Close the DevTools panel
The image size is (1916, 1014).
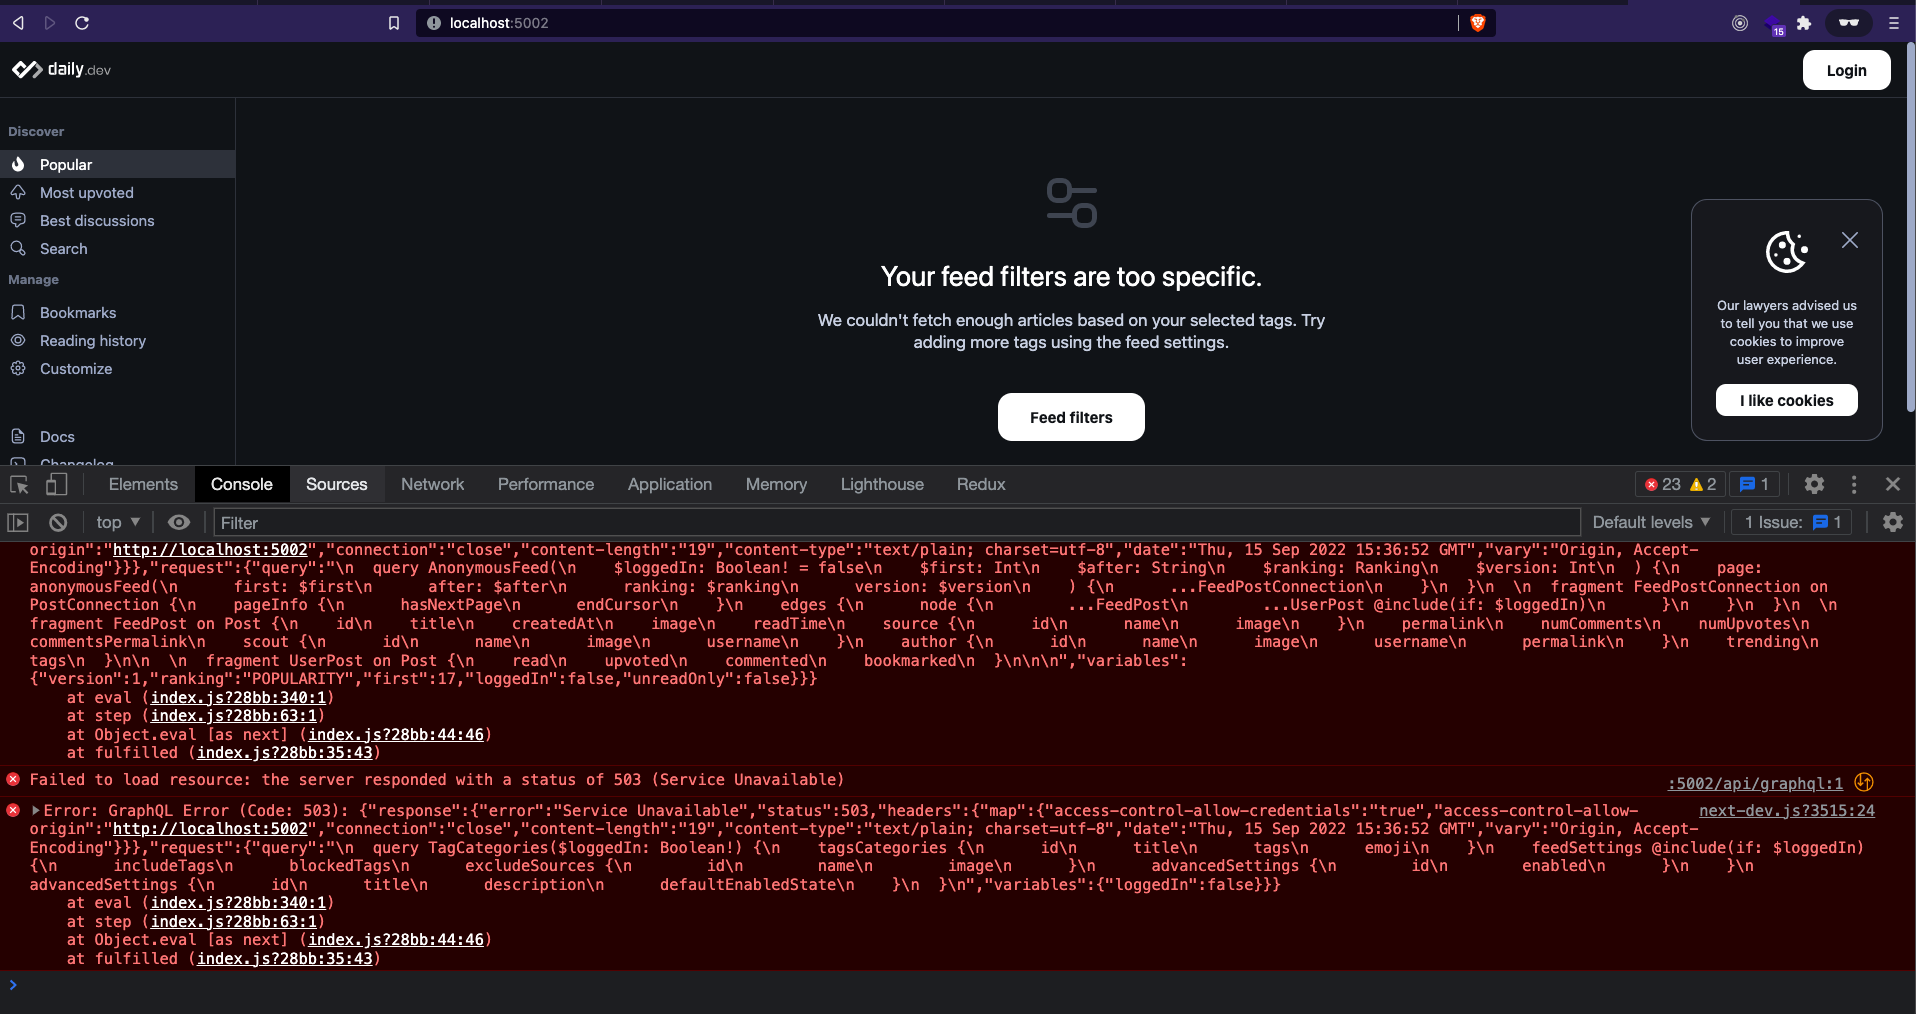1893,484
